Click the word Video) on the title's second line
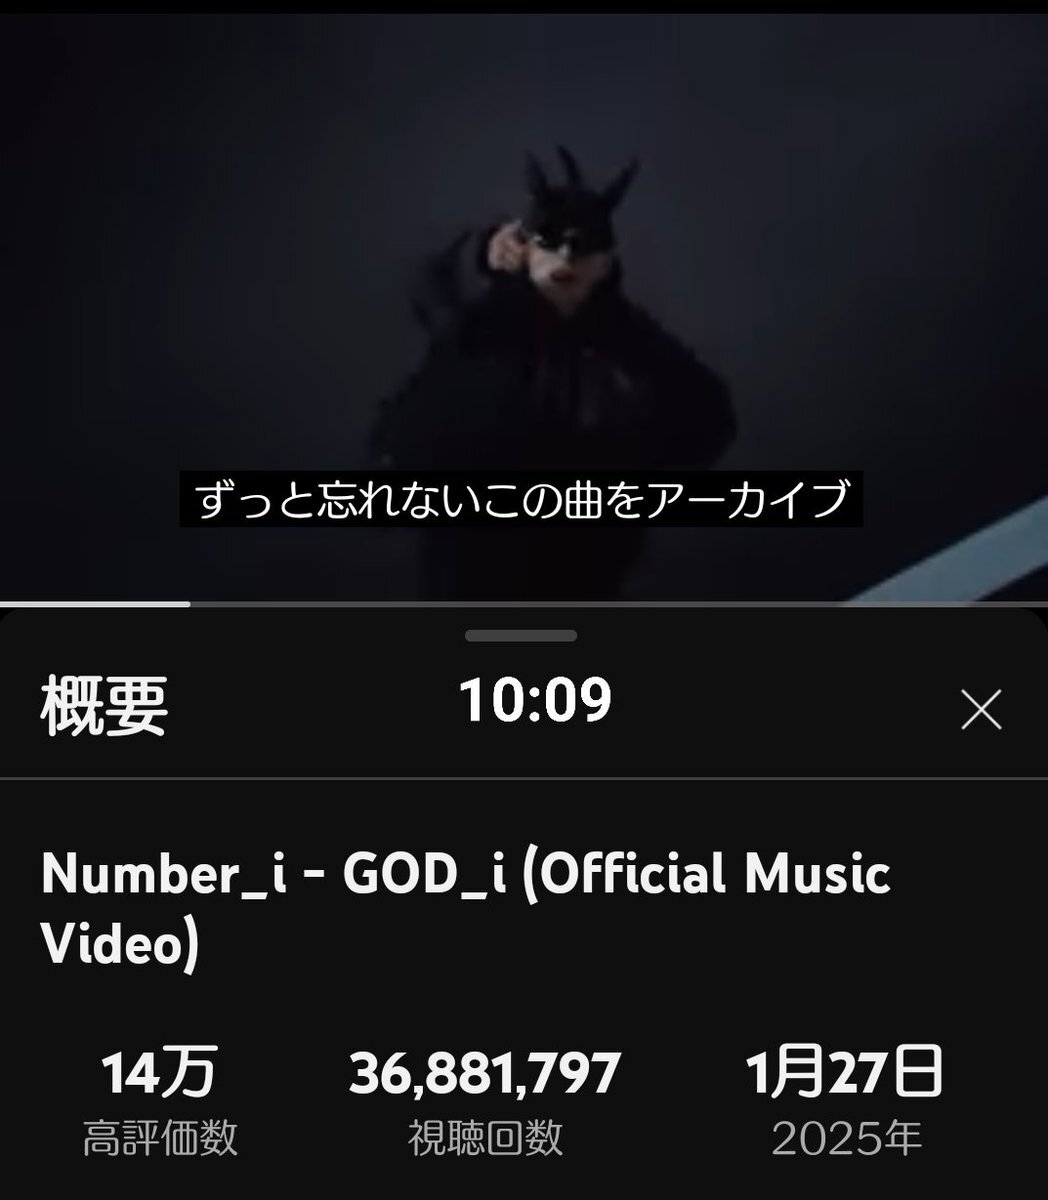This screenshot has height=1200, width=1048. (x=120, y=943)
